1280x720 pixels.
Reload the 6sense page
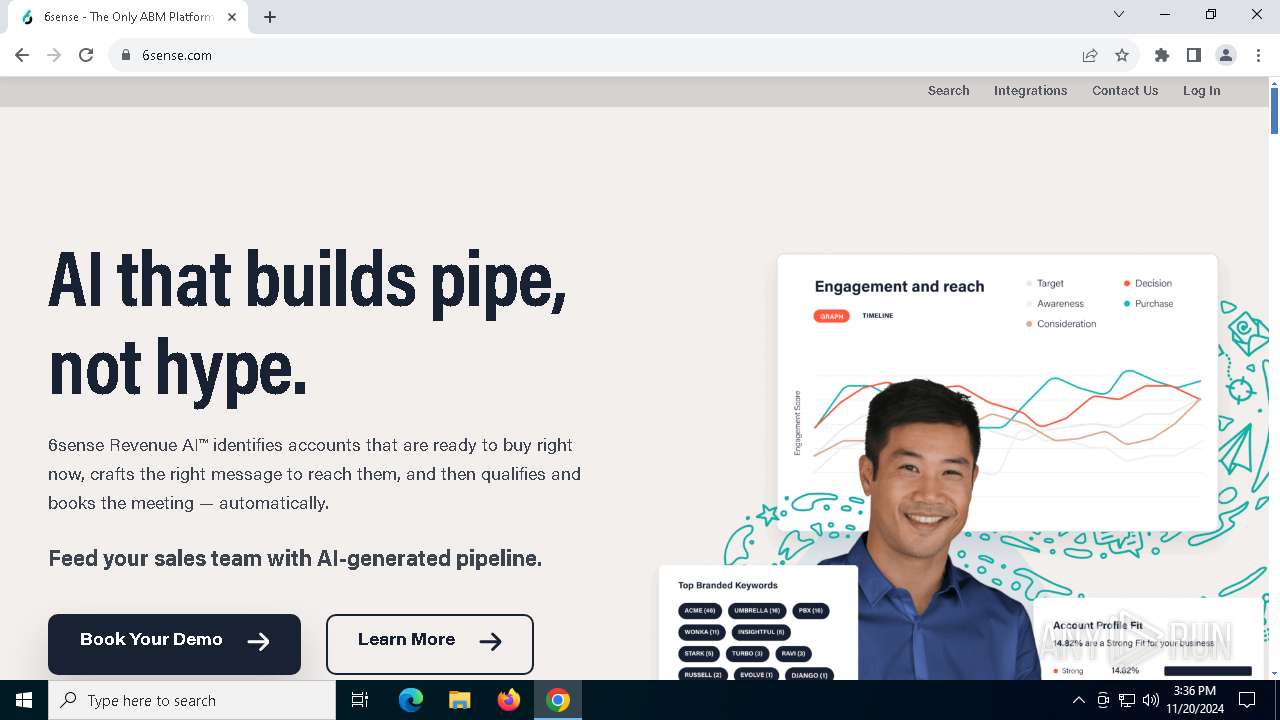[86, 55]
